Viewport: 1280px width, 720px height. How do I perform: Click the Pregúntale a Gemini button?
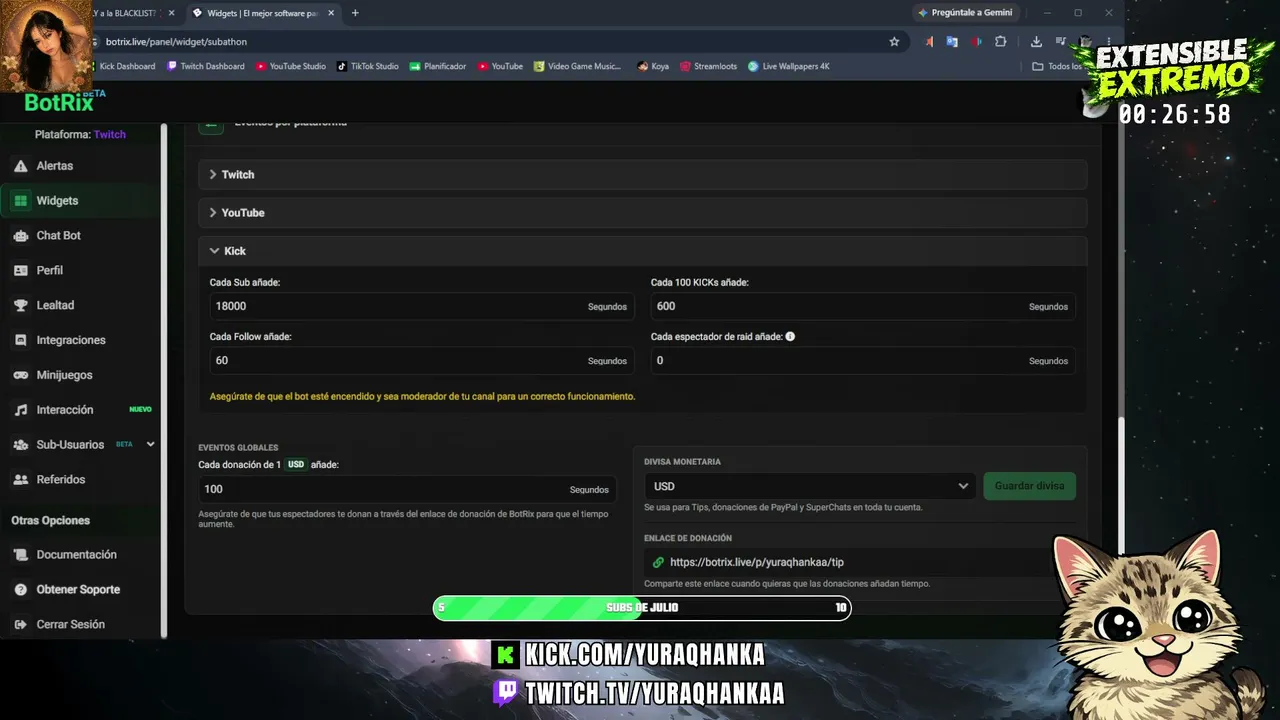click(965, 13)
